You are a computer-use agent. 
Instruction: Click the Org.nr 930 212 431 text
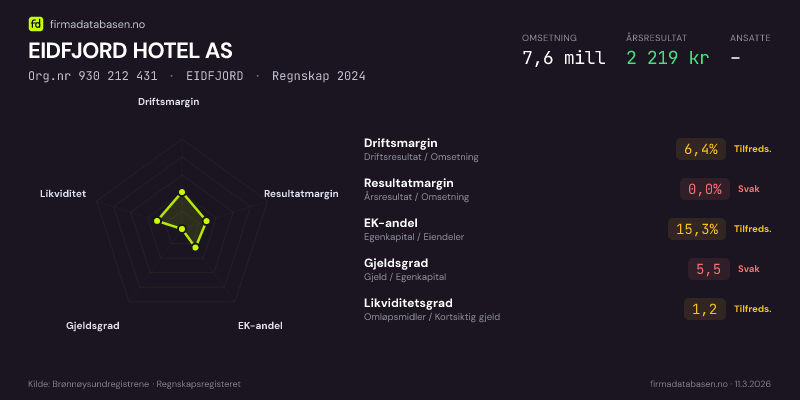pos(92,76)
